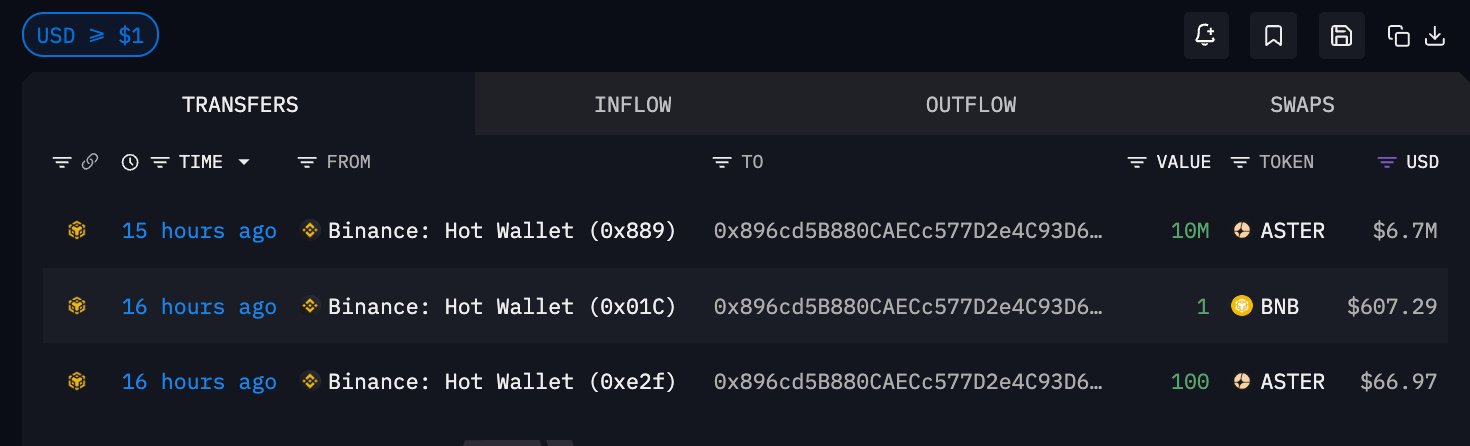Click the BNB token coin icon

1242,306
